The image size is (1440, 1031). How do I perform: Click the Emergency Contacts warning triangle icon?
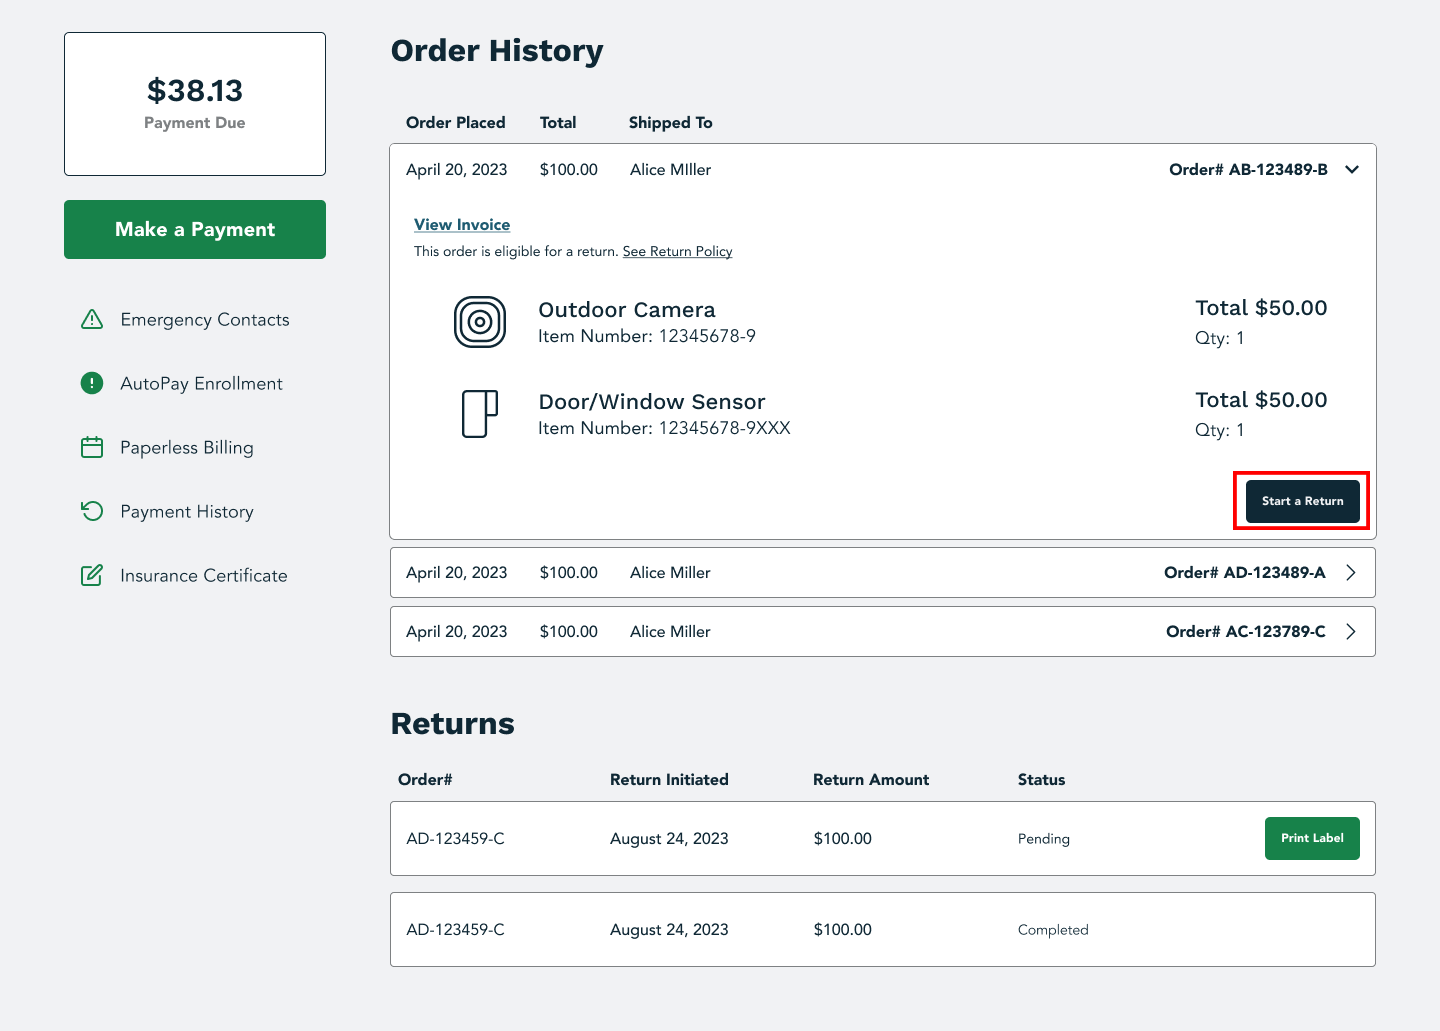coord(92,319)
